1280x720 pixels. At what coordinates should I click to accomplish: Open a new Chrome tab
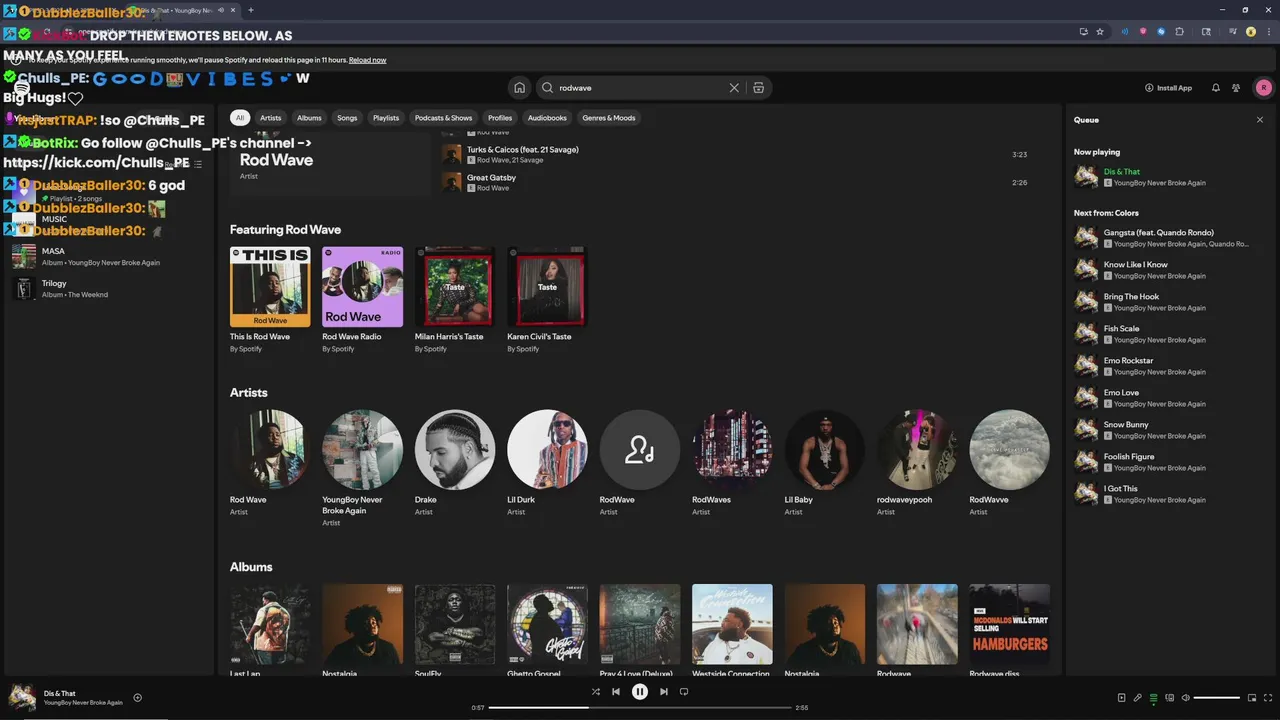pos(250,10)
